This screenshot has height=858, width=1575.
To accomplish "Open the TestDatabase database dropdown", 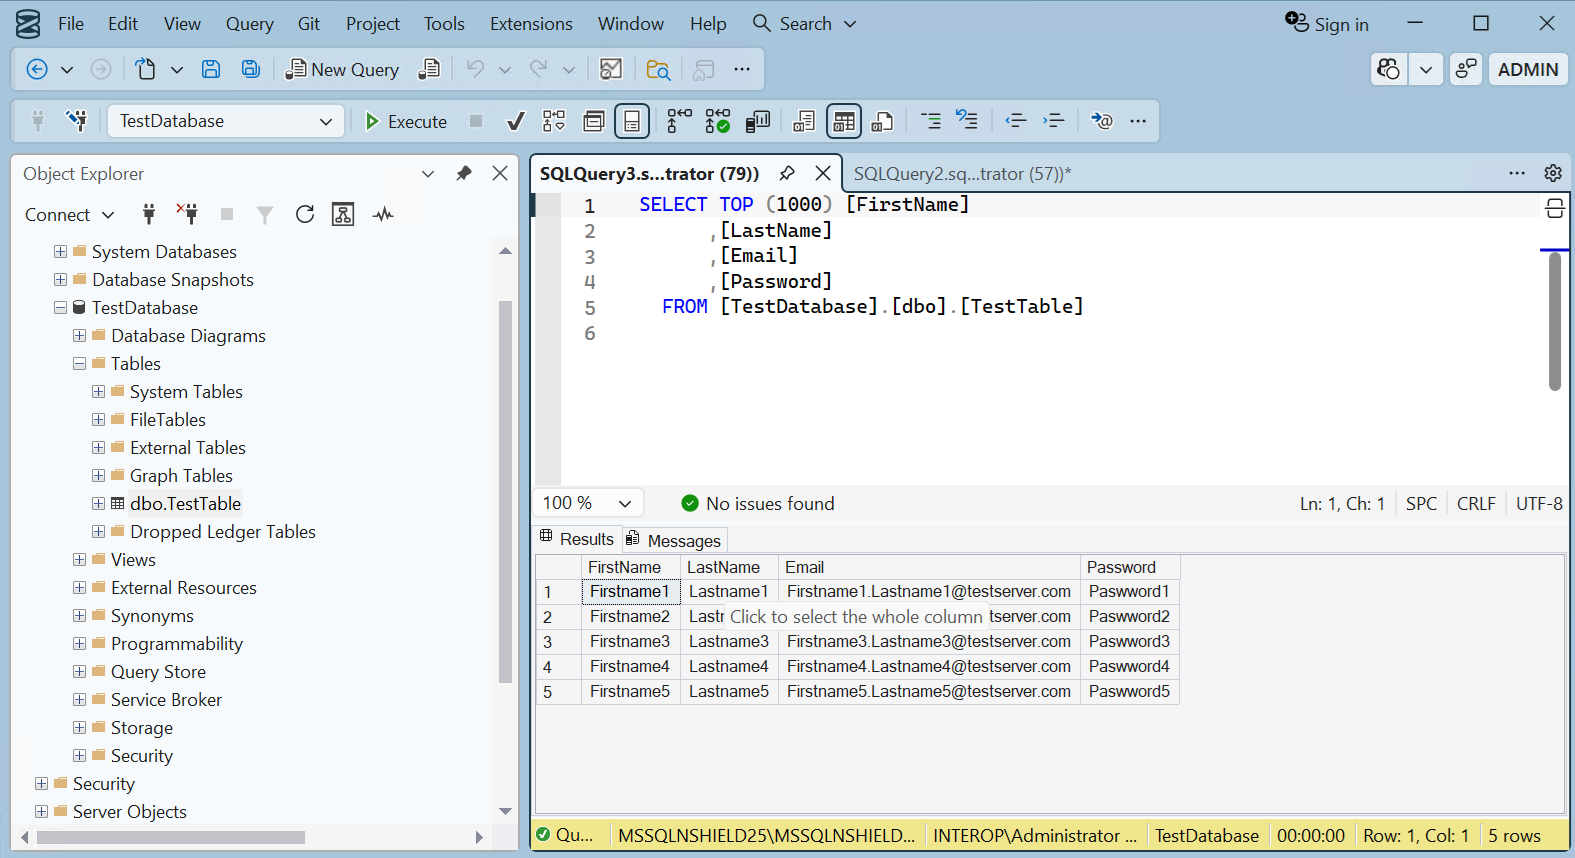I will click(x=226, y=121).
